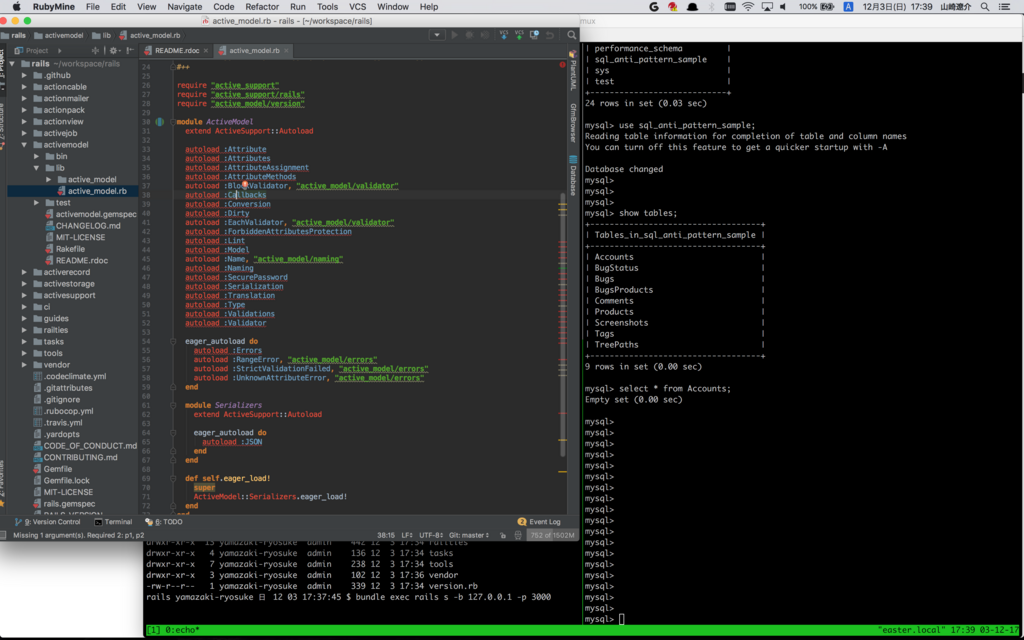Image resolution: width=1024 pixels, height=640 pixels.
Task: Open the Terminal tool window
Action: (x=113, y=522)
